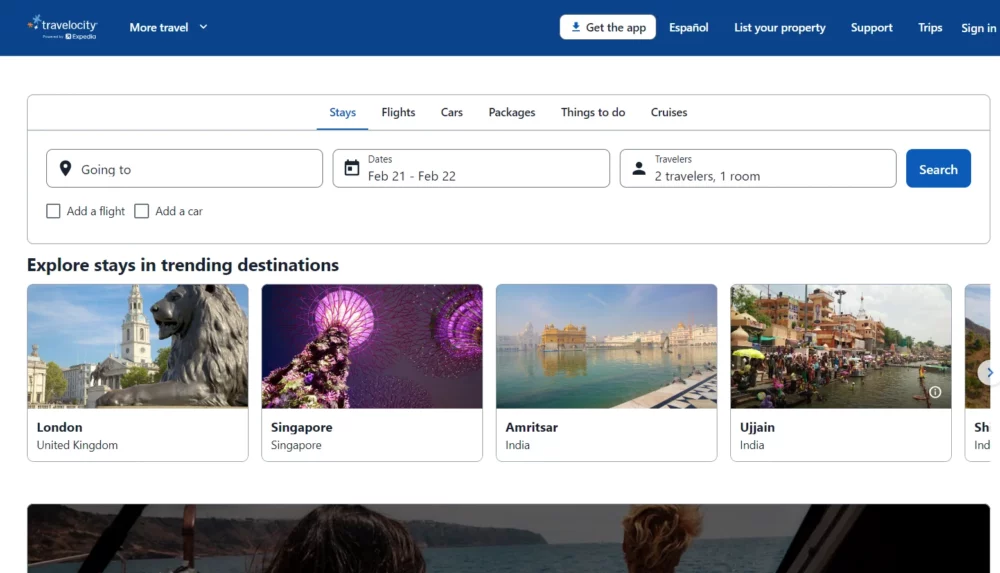
Task: Click the next arrow in trending destinations carousel
Action: (x=989, y=372)
